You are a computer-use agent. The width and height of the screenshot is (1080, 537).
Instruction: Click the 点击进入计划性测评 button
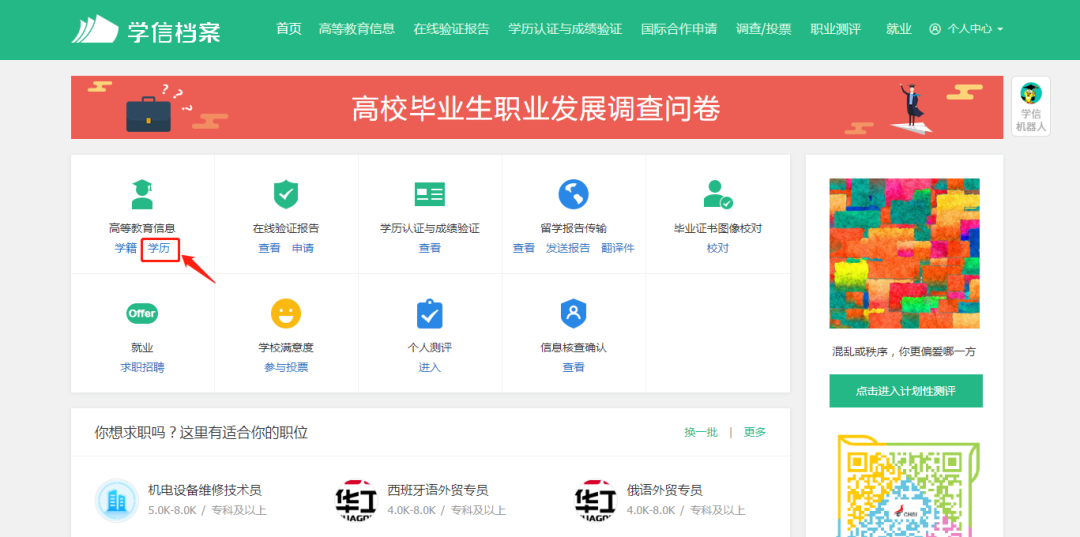906,390
